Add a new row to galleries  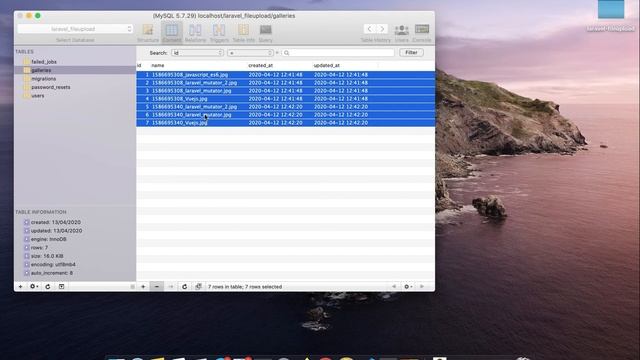click(x=143, y=287)
